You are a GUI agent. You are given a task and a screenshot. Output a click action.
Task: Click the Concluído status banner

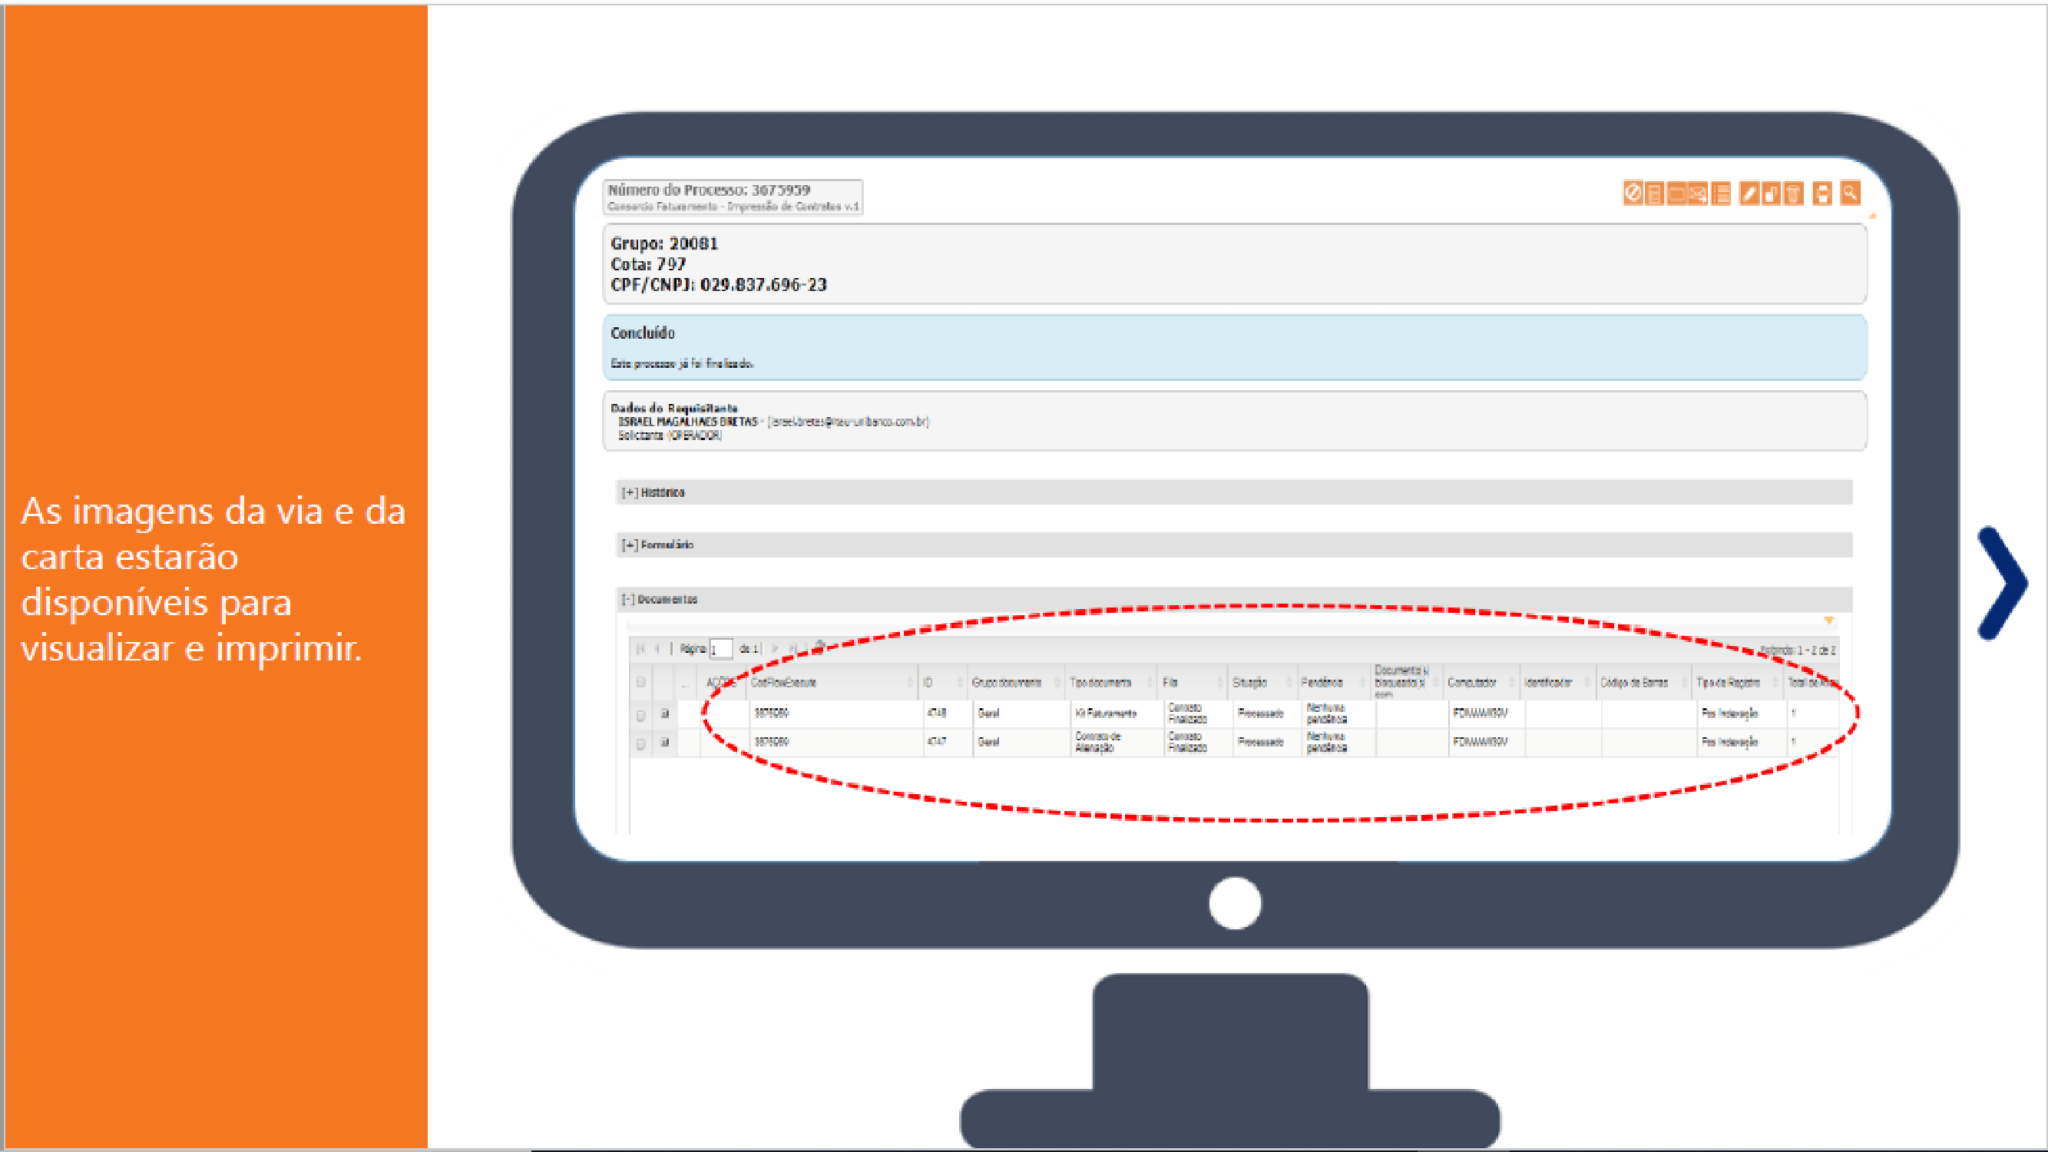tap(1234, 347)
